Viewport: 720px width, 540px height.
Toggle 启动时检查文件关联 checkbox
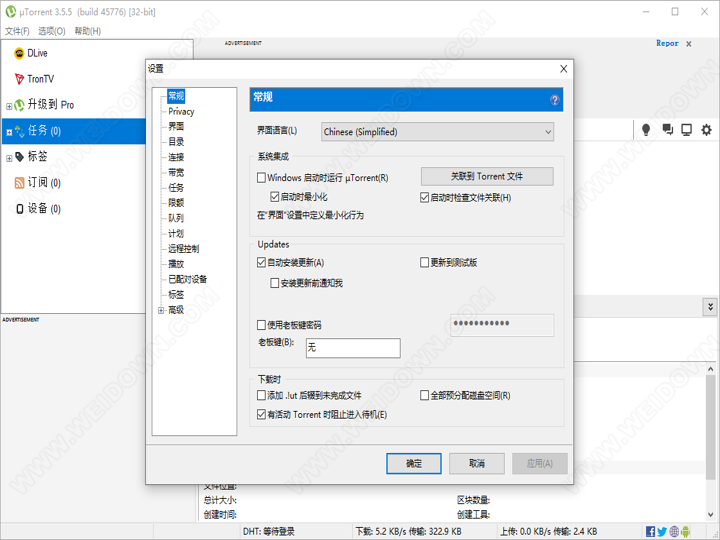click(424, 198)
